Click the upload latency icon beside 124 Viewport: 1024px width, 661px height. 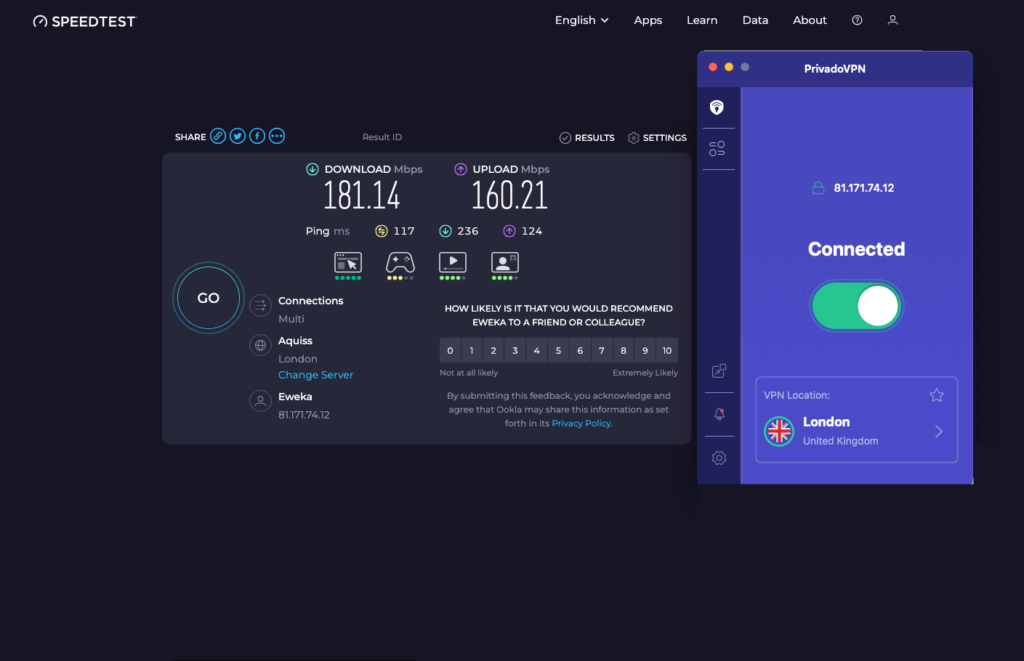[x=509, y=231]
